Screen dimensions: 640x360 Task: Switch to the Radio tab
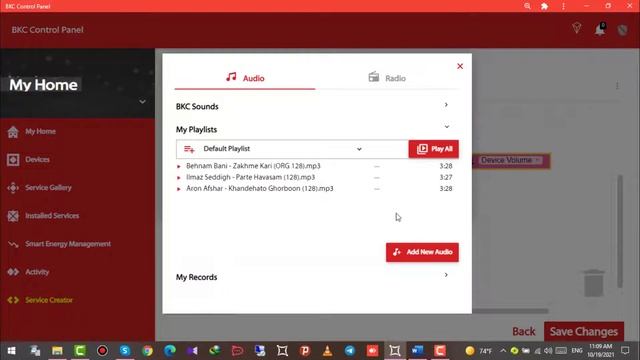point(387,78)
